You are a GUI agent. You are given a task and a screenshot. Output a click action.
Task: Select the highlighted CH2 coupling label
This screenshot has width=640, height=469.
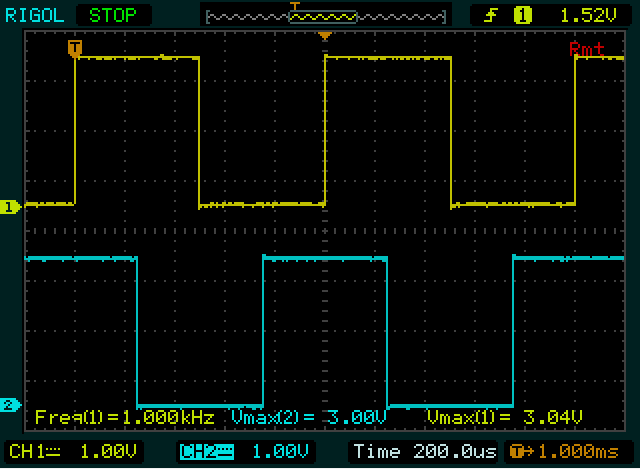207,452
